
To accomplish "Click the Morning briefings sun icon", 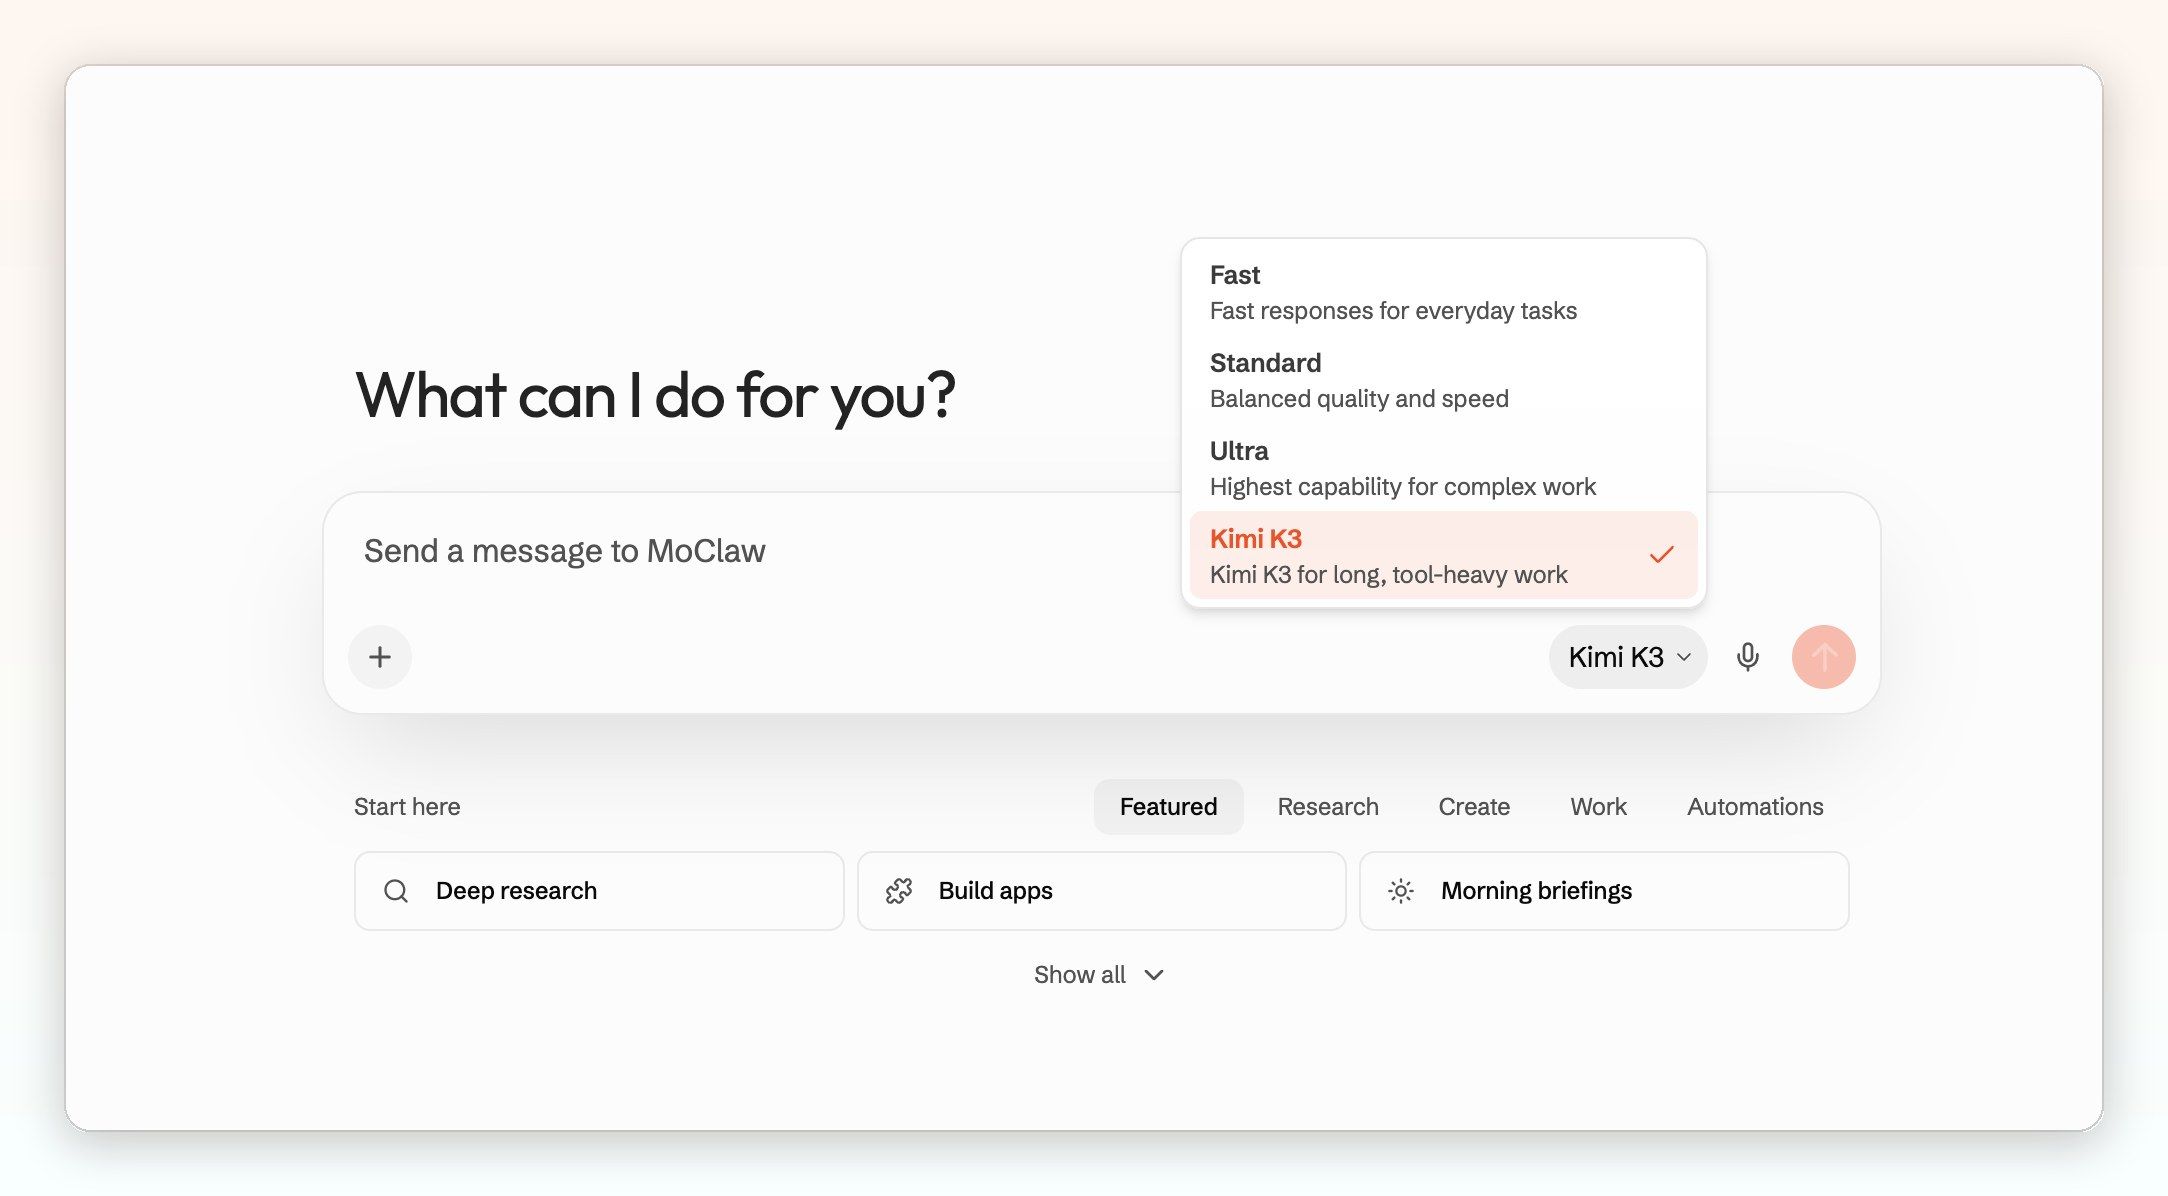I will (1401, 891).
